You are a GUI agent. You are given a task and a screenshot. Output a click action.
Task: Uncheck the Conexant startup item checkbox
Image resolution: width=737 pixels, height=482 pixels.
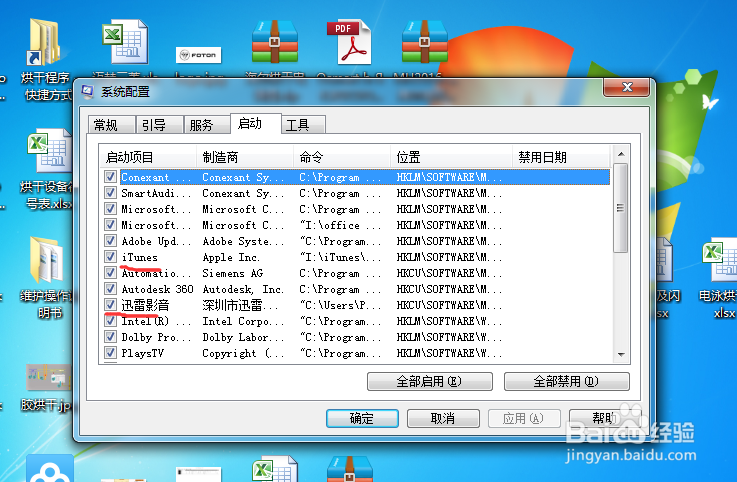click(110, 177)
